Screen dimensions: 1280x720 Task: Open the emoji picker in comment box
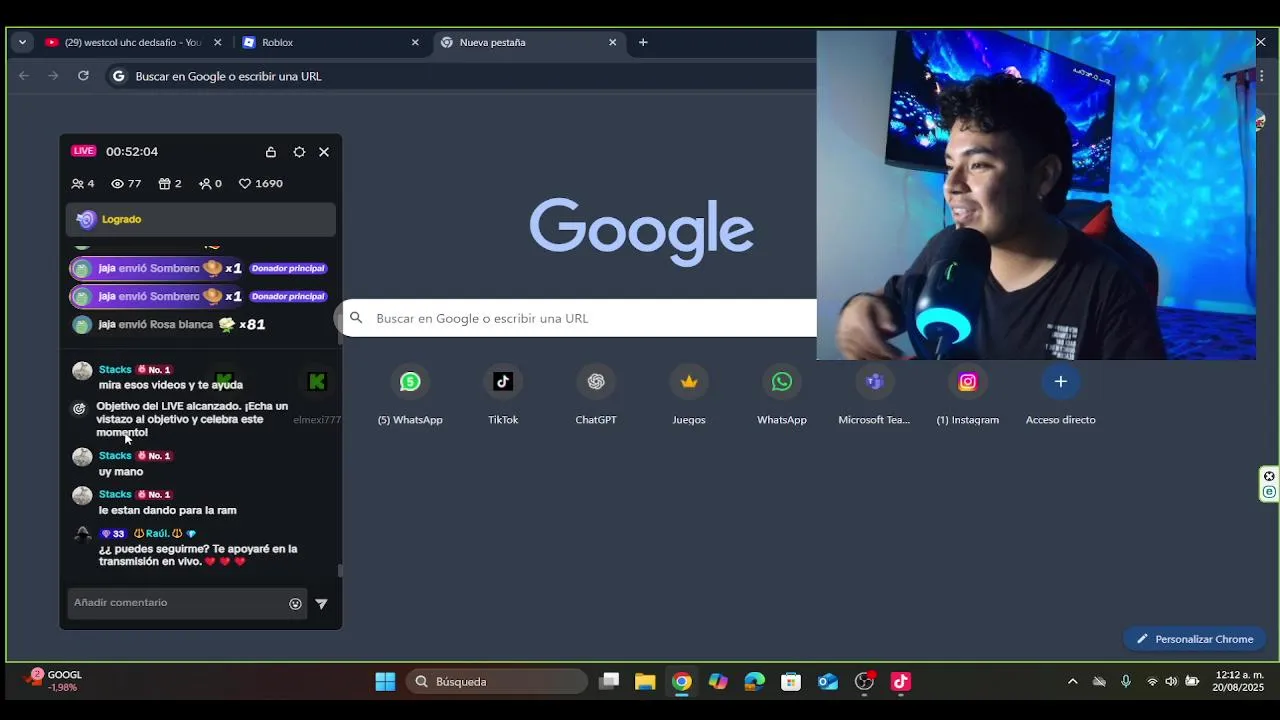295,604
